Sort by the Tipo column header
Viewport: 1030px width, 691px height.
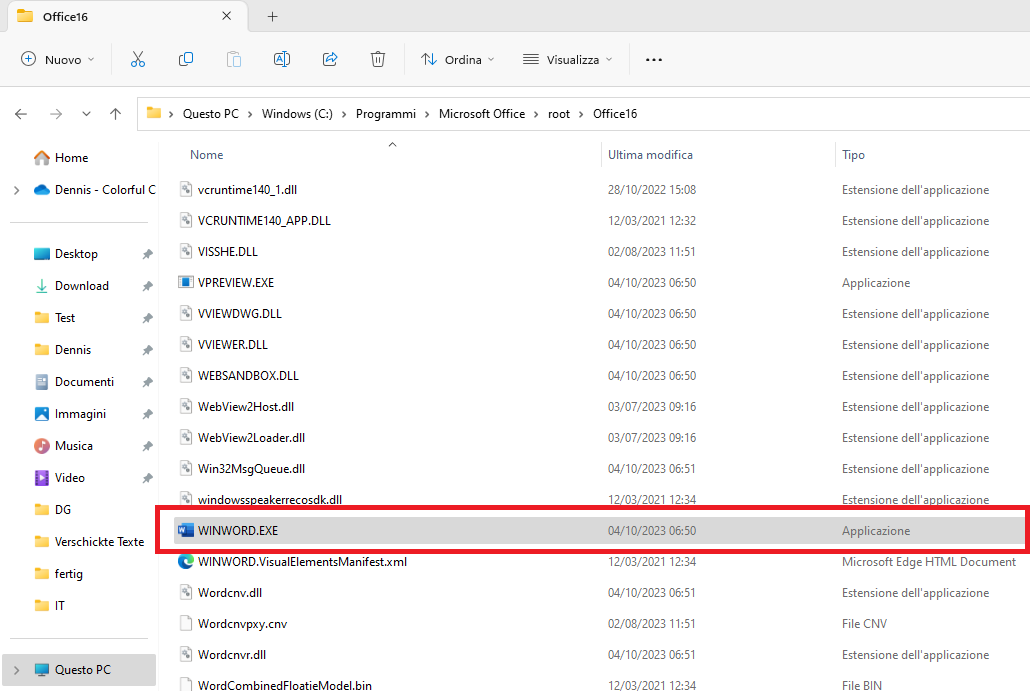853,155
